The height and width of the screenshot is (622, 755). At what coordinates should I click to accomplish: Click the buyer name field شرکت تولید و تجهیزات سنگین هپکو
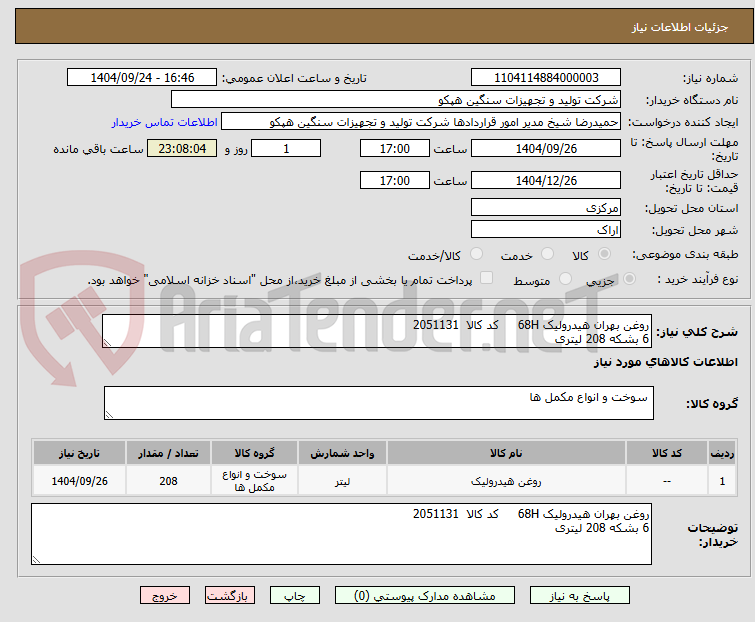pos(396,100)
